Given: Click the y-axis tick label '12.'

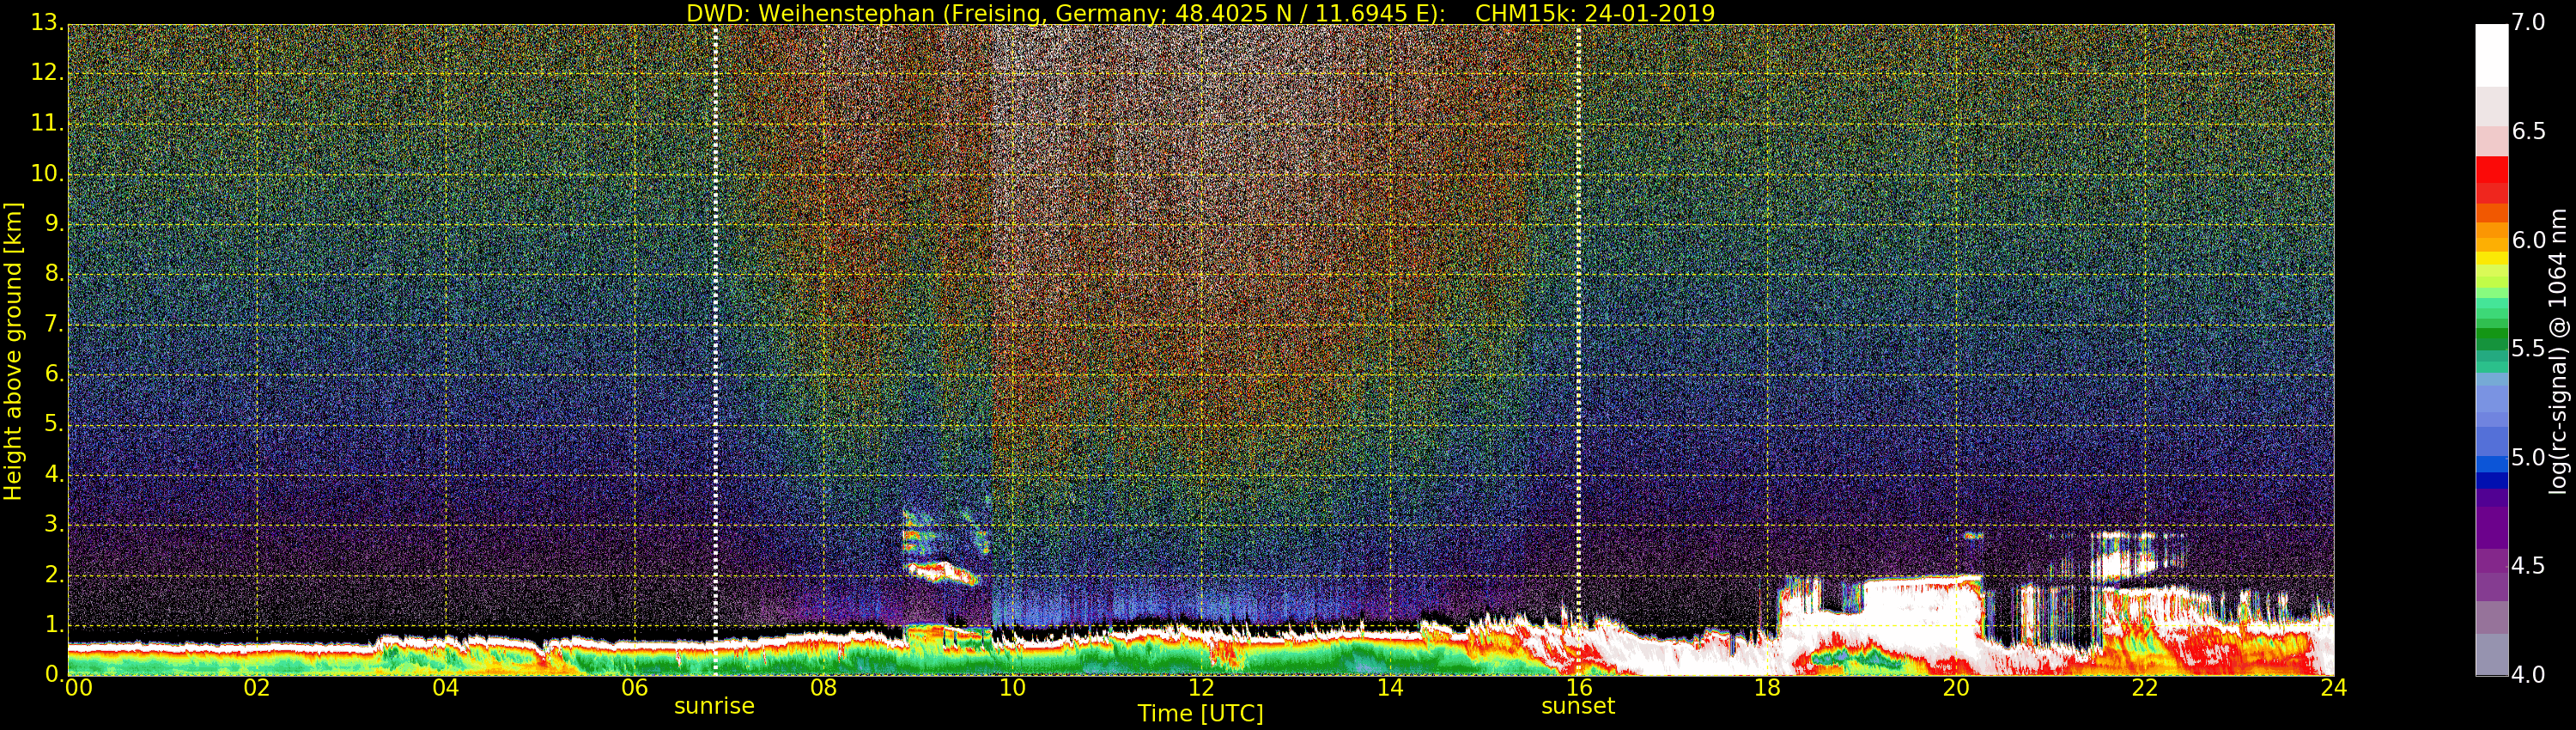Looking at the screenshot, I should pos(47,72).
